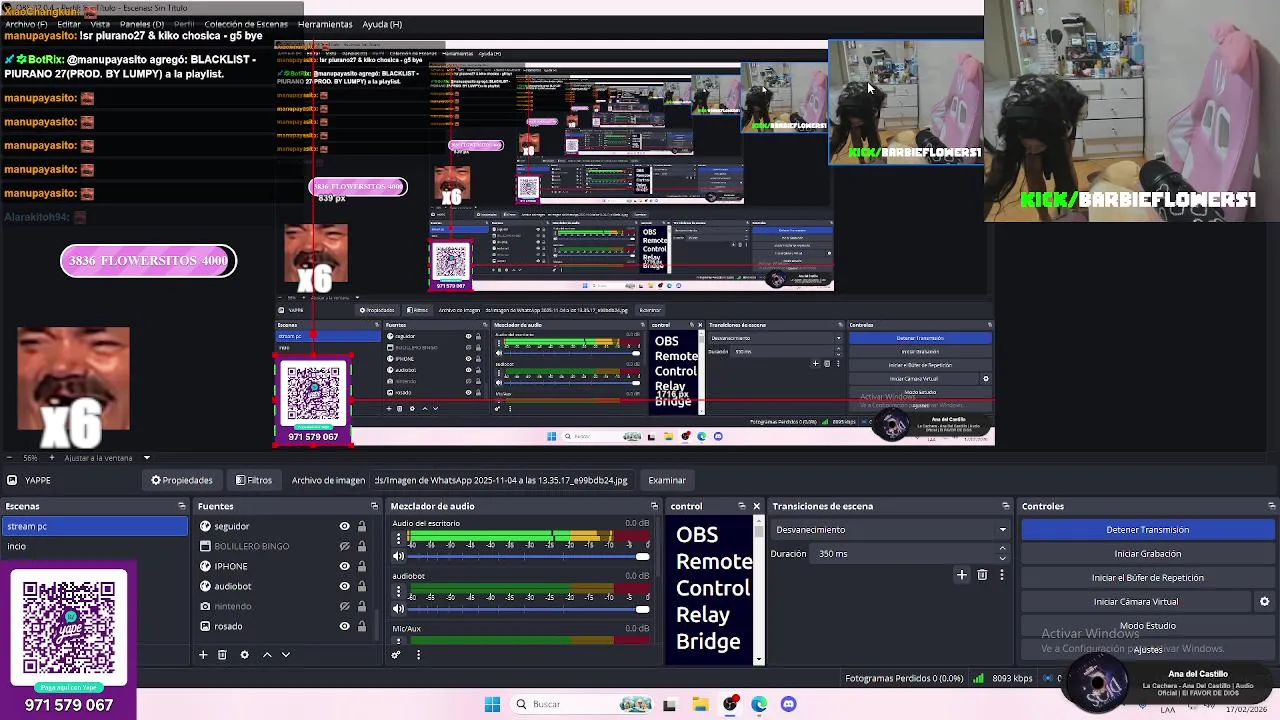Remove selected source with trash icon
Image resolution: width=1280 pixels, height=720 pixels.
[x=222, y=654]
